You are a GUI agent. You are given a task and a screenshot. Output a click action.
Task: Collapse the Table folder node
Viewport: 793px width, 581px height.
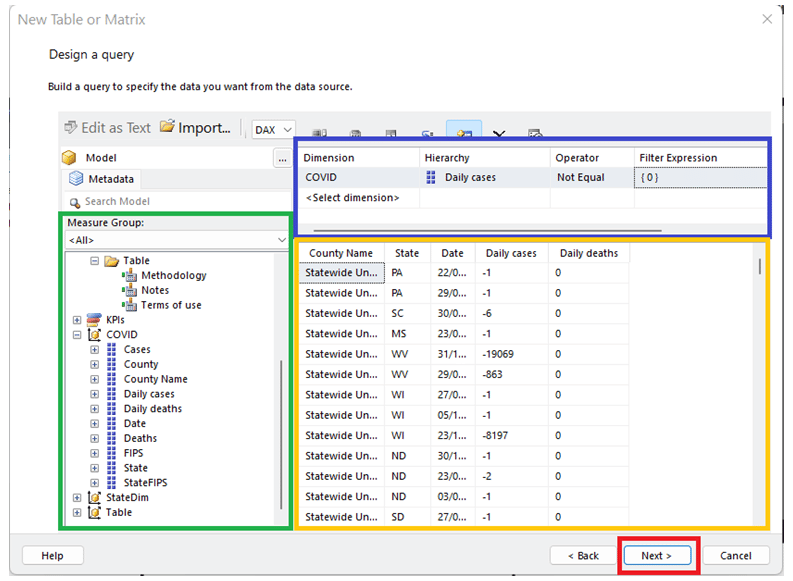pos(94,261)
